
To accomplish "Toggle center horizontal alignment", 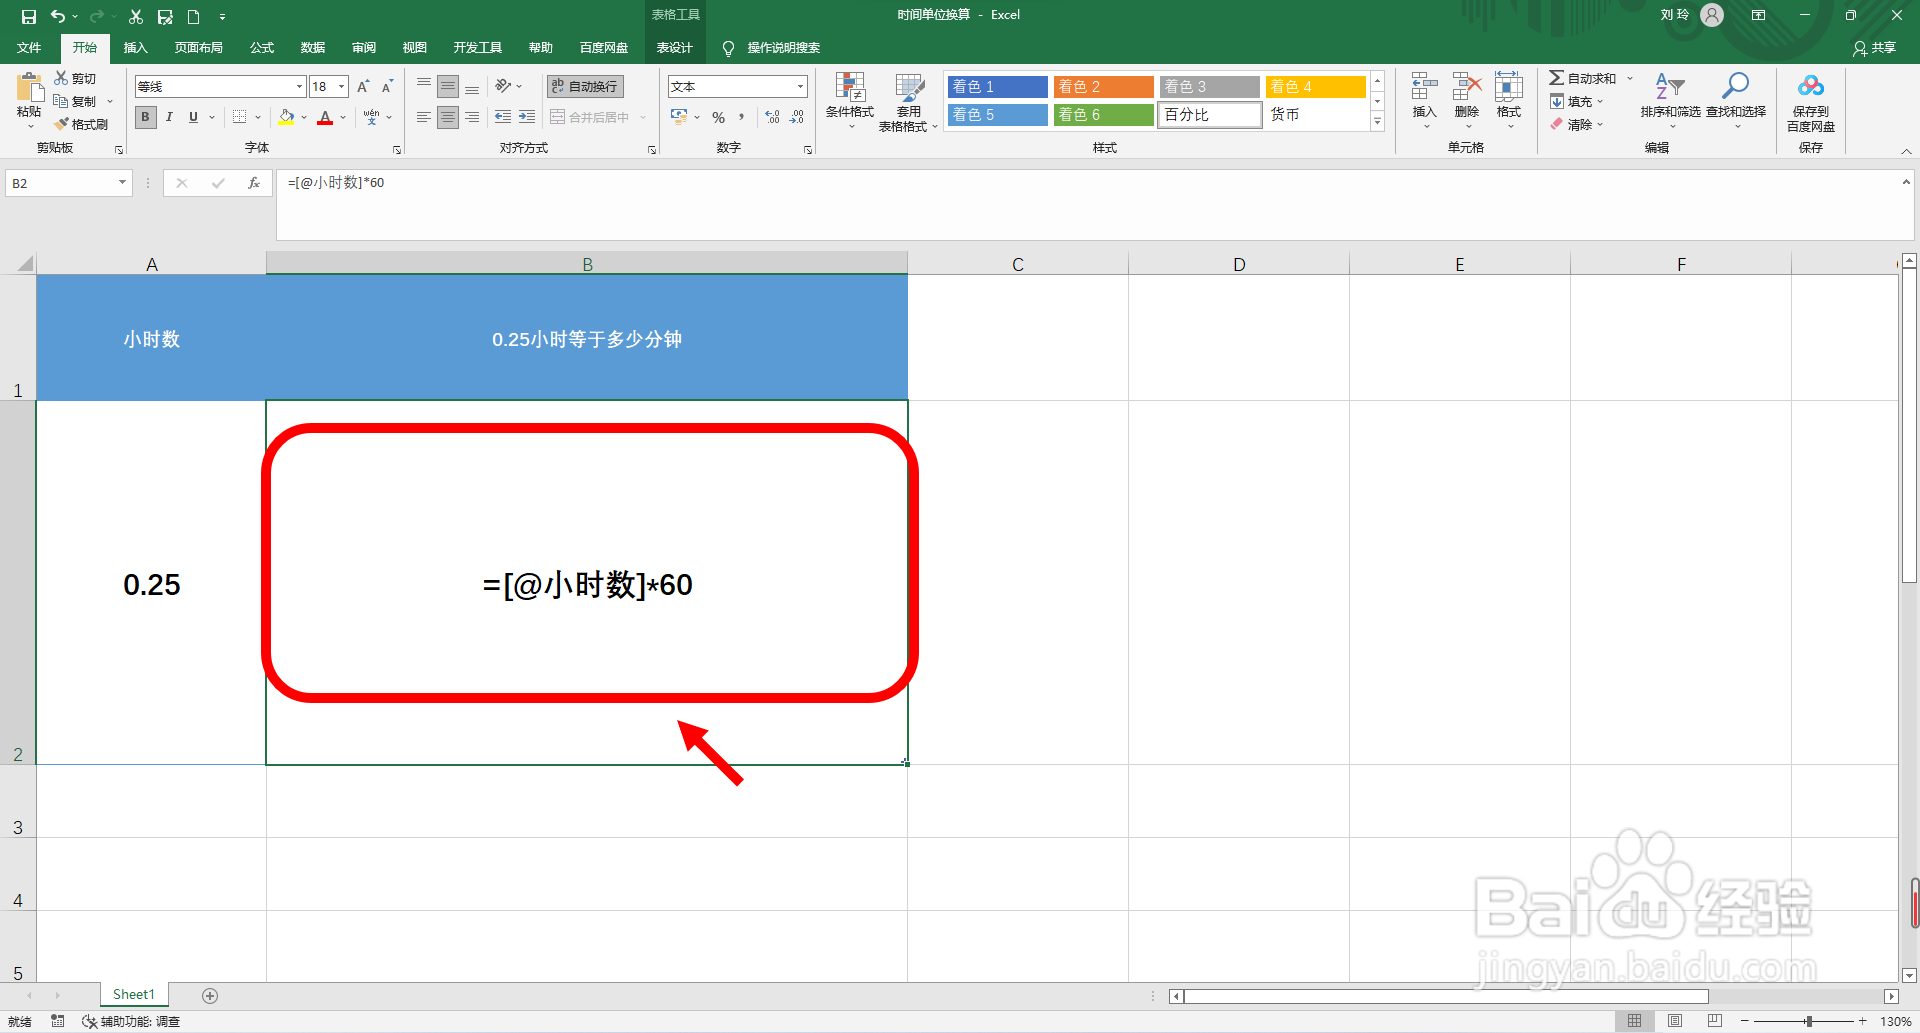I will [x=448, y=117].
